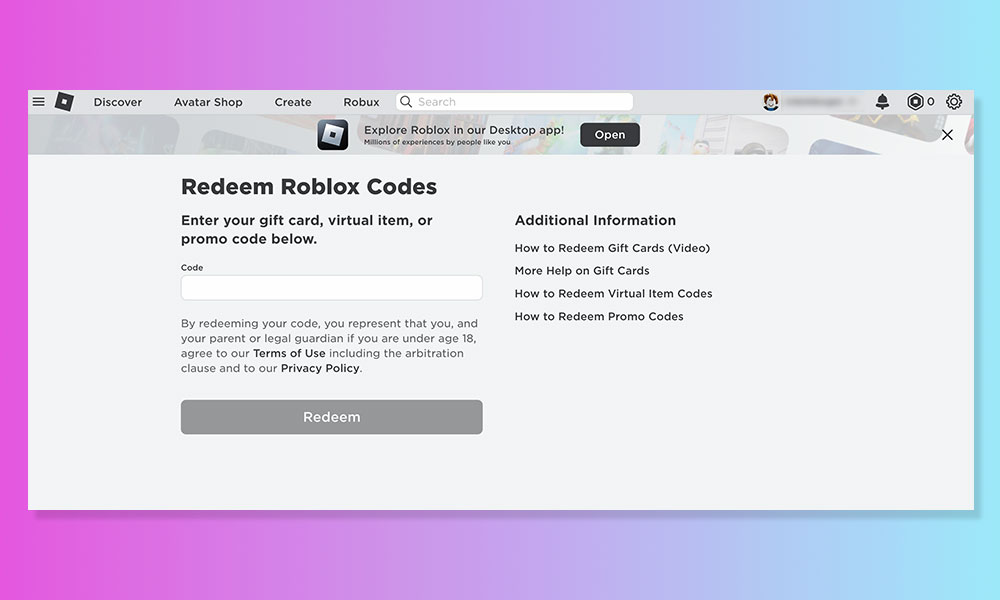The width and height of the screenshot is (1000, 600).
Task: Open the Discover page
Action: (118, 102)
